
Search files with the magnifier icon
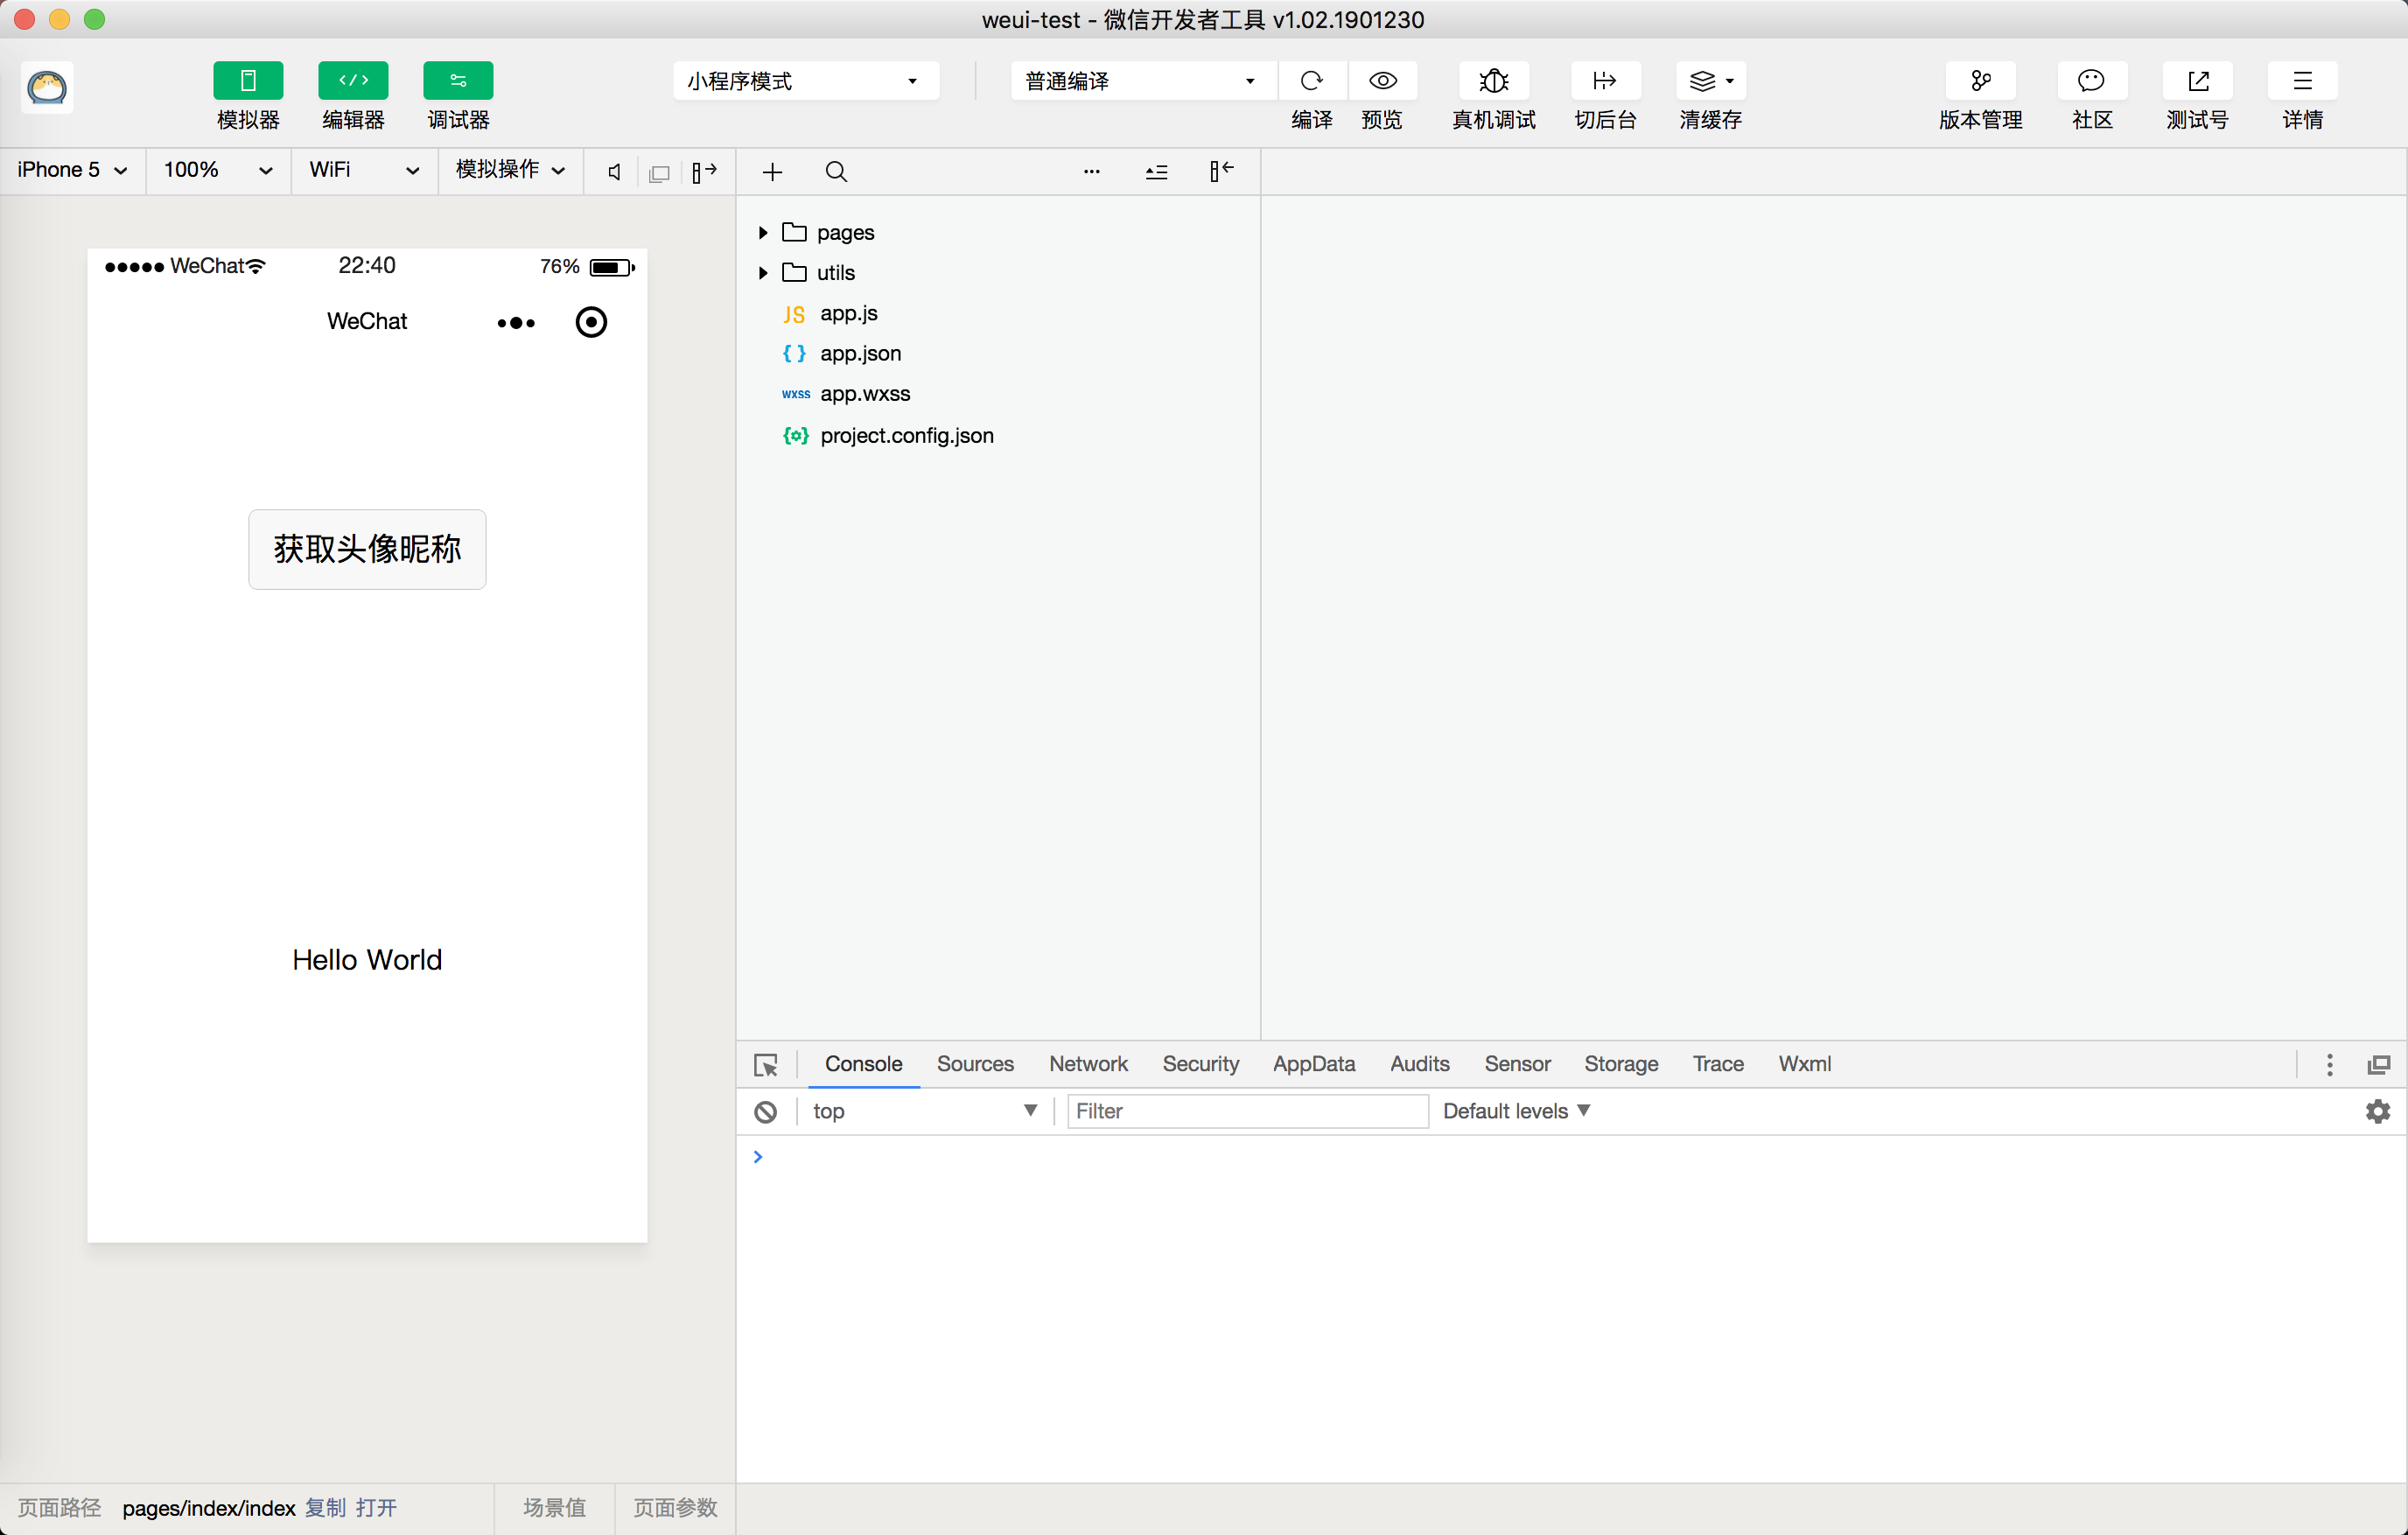tap(836, 172)
